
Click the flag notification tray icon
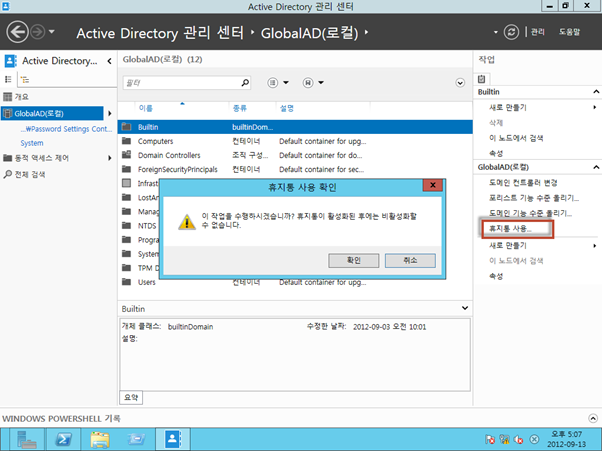(x=490, y=439)
